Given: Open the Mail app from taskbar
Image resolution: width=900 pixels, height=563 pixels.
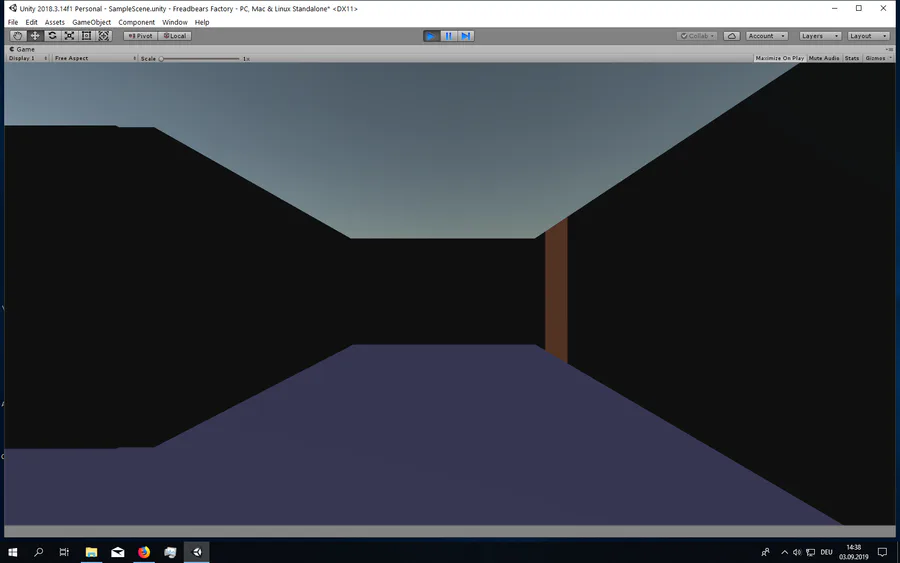Looking at the screenshot, I should [x=118, y=552].
